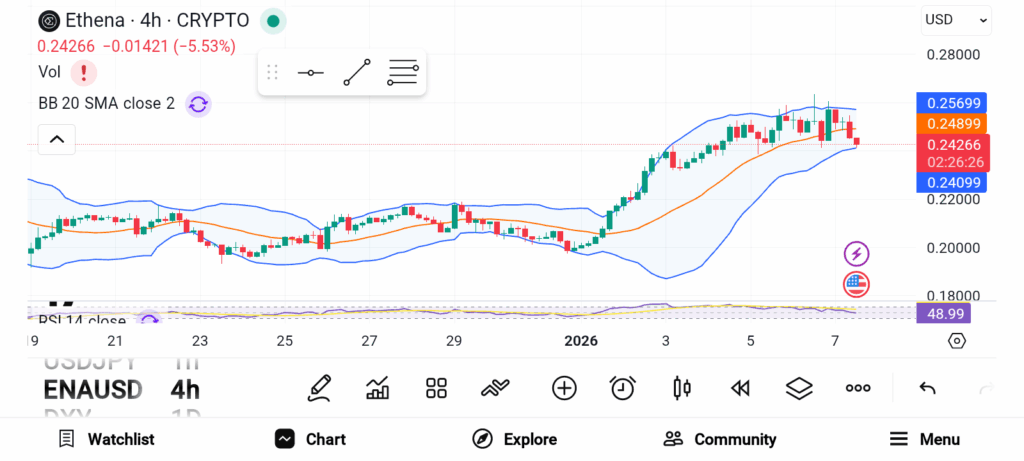
Task: Open the object tree layers icon
Action: pyautogui.click(x=799, y=388)
